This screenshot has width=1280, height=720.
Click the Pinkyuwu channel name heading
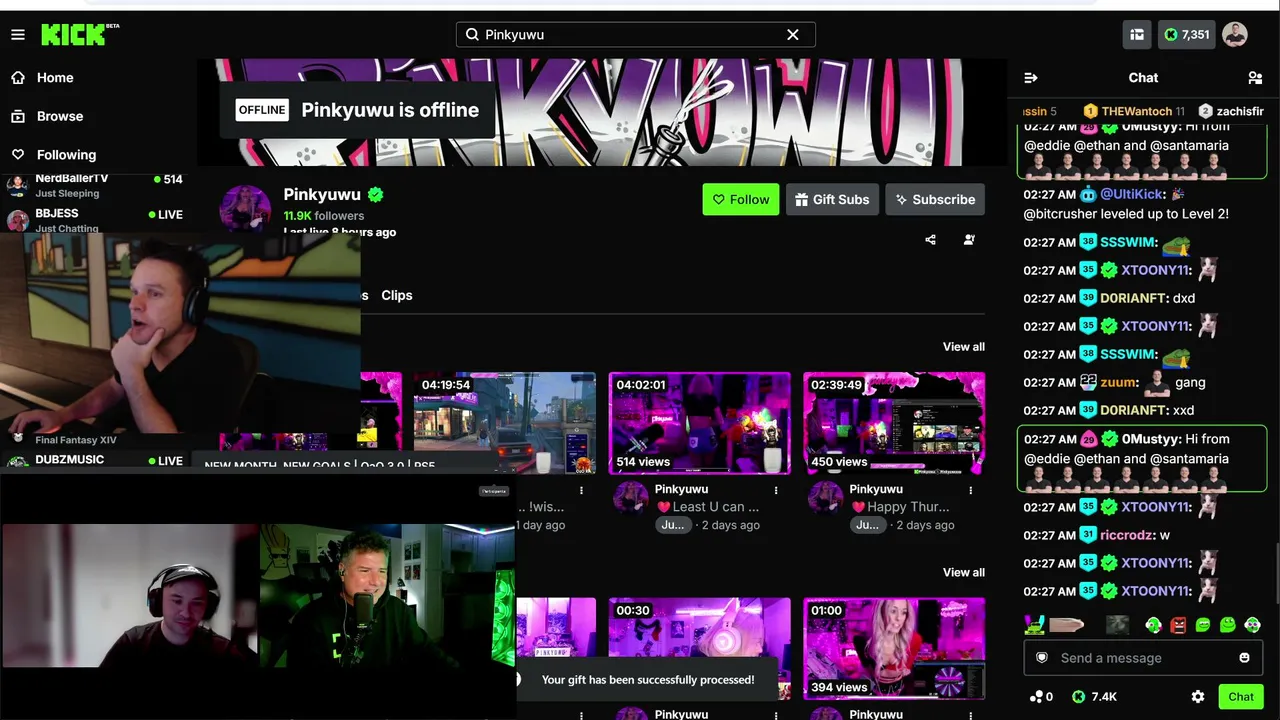tap(322, 194)
